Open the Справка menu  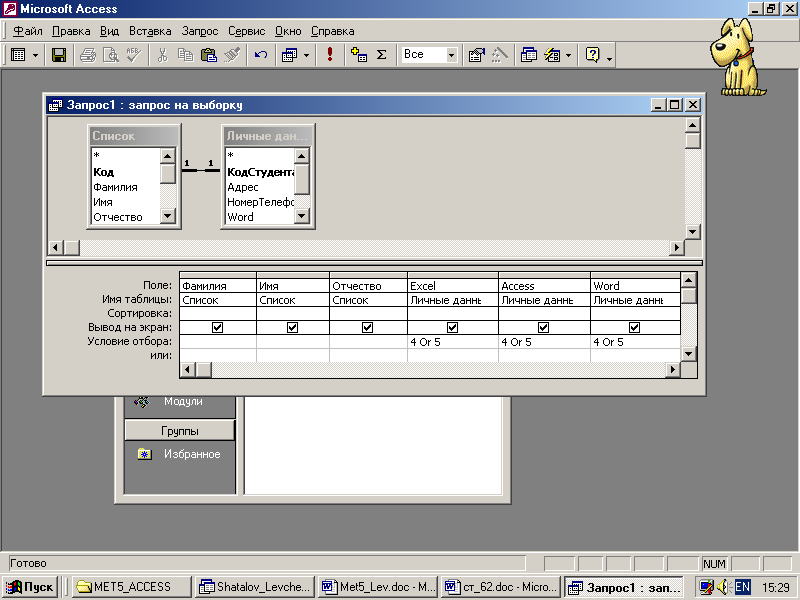[333, 31]
